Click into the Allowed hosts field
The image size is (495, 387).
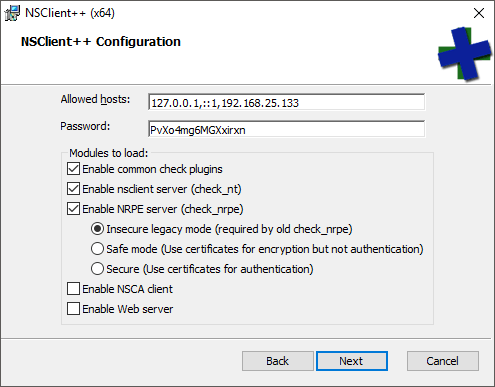click(286, 102)
